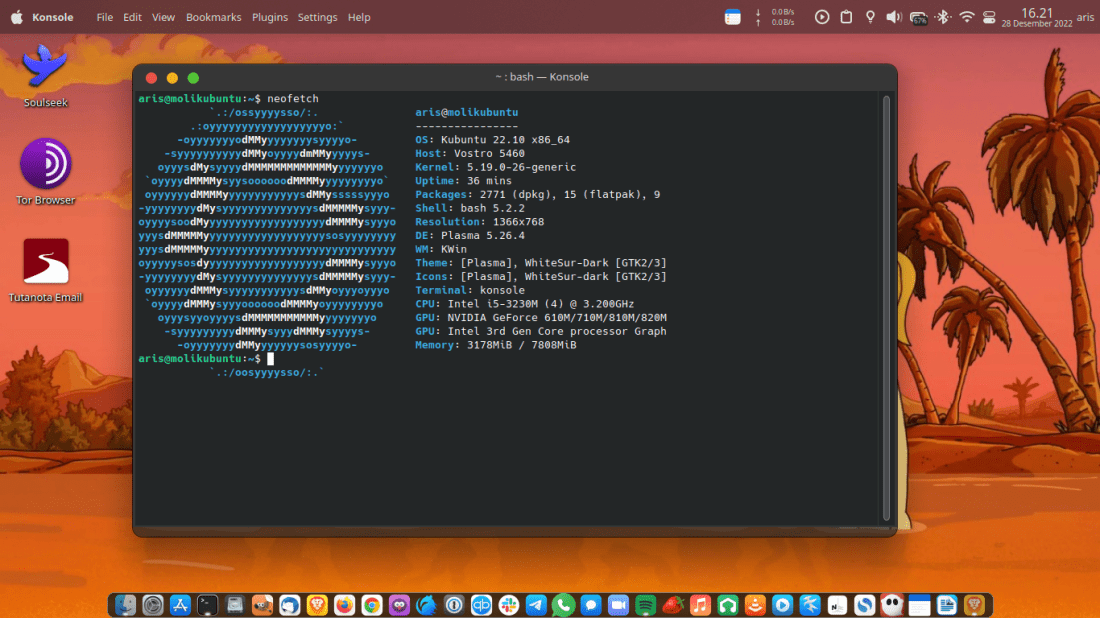
Task: Open Slack from the dock
Action: coord(509,605)
